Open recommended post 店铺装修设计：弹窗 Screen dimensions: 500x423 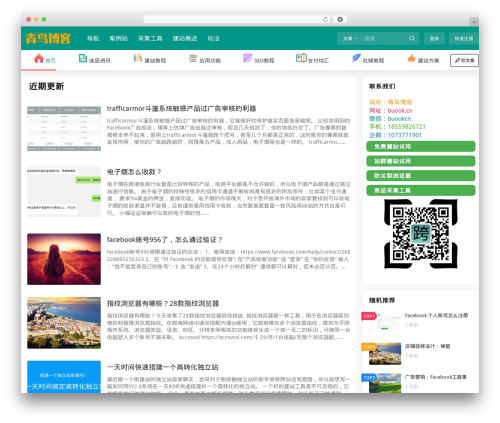427,346
